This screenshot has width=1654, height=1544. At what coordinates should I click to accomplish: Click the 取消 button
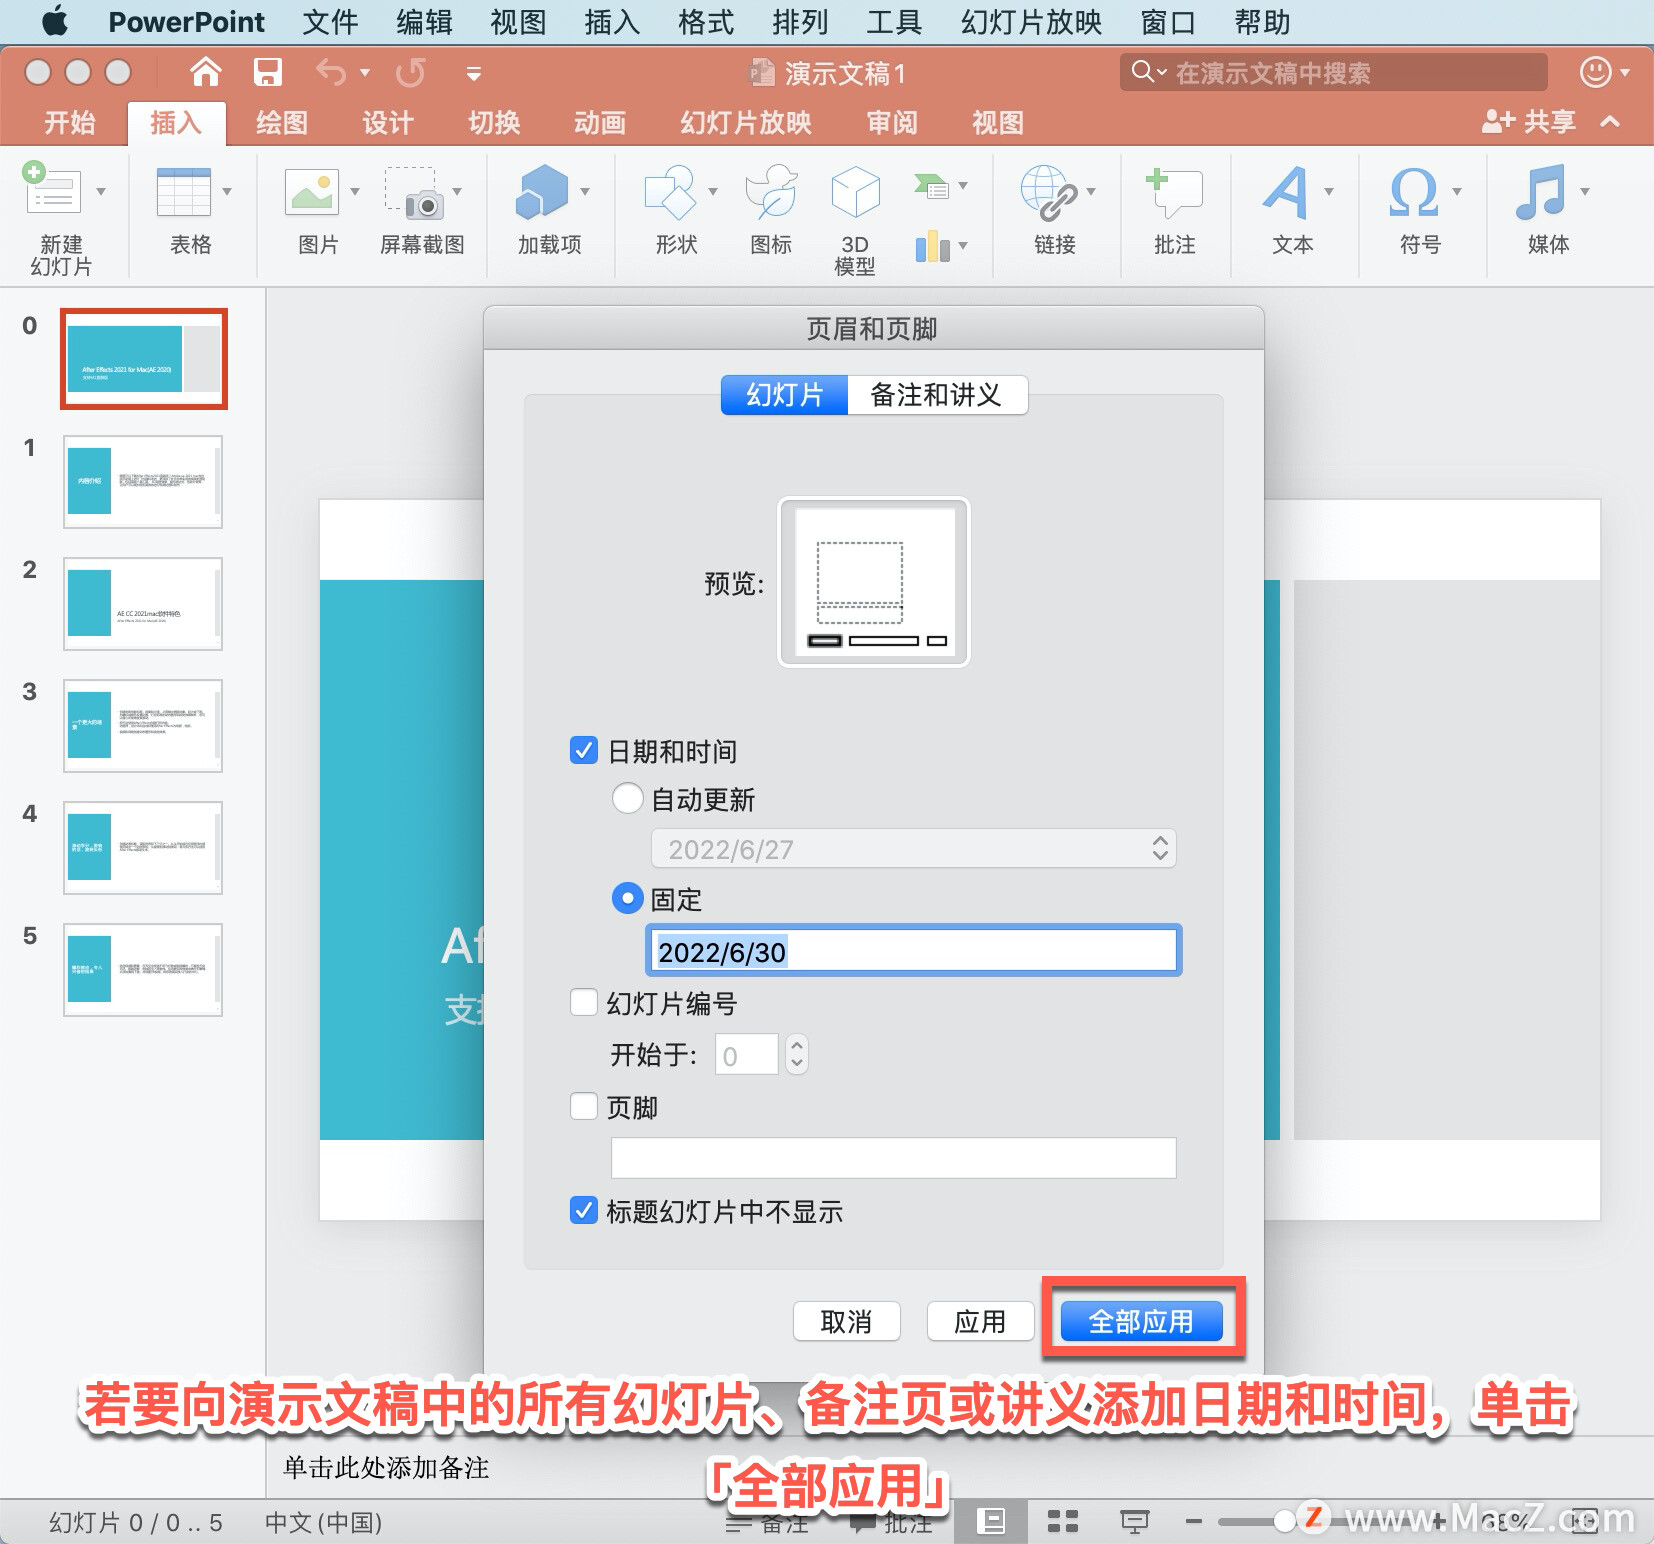coord(847,1321)
